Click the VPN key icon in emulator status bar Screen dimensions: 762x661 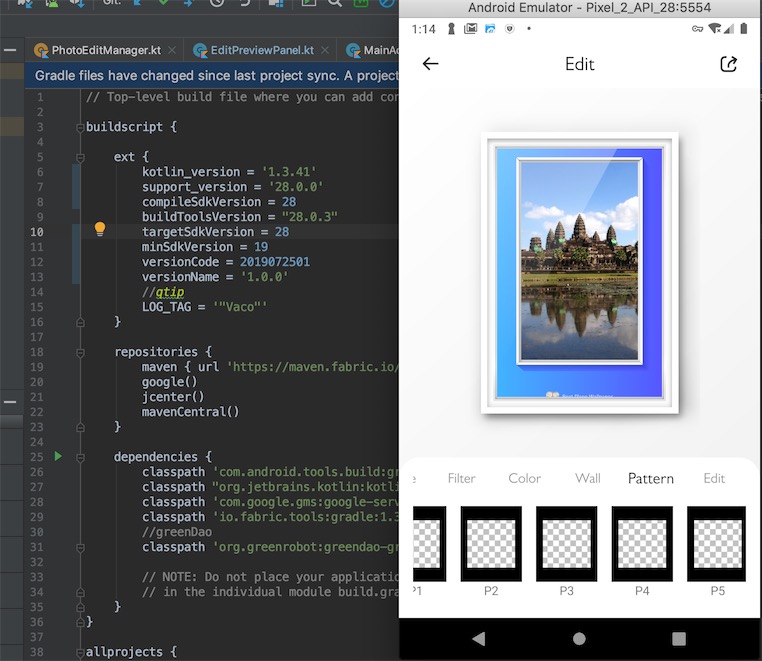pyautogui.click(x=697, y=29)
